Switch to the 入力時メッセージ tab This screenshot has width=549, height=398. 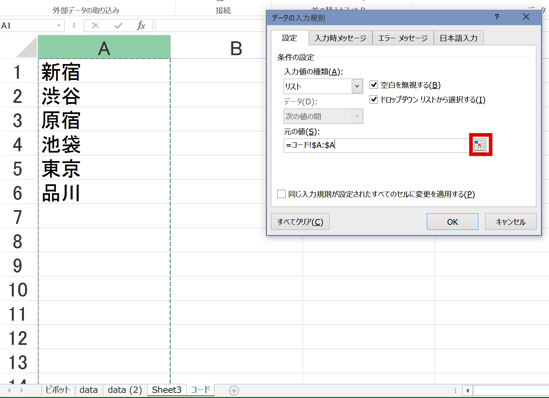click(340, 38)
